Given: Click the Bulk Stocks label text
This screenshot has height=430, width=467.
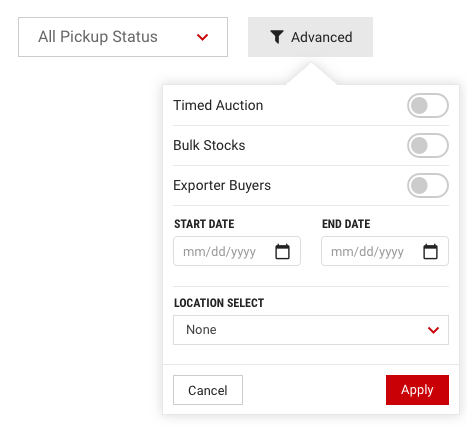Looking at the screenshot, I should click(209, 145).
